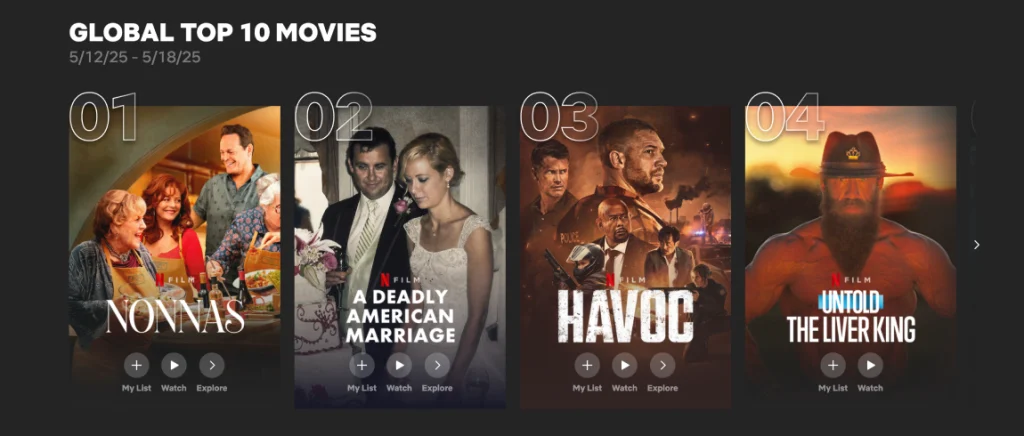Show next movies with the right carousel arrow
Screen dimensions: 1024x436
(976, 245)
